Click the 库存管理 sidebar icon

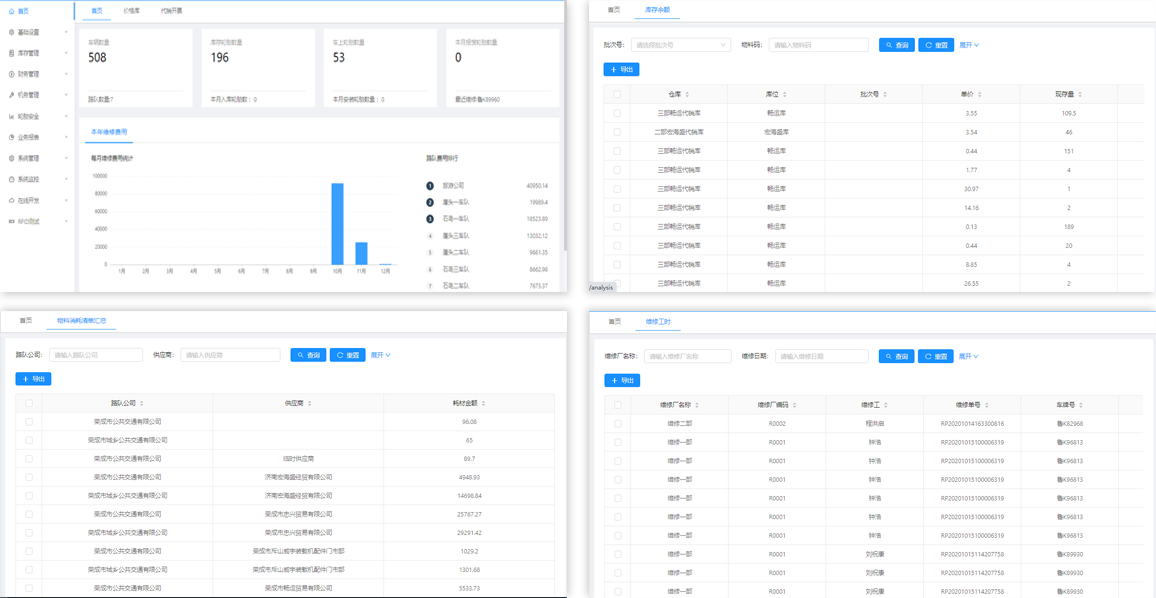(11, 53)
